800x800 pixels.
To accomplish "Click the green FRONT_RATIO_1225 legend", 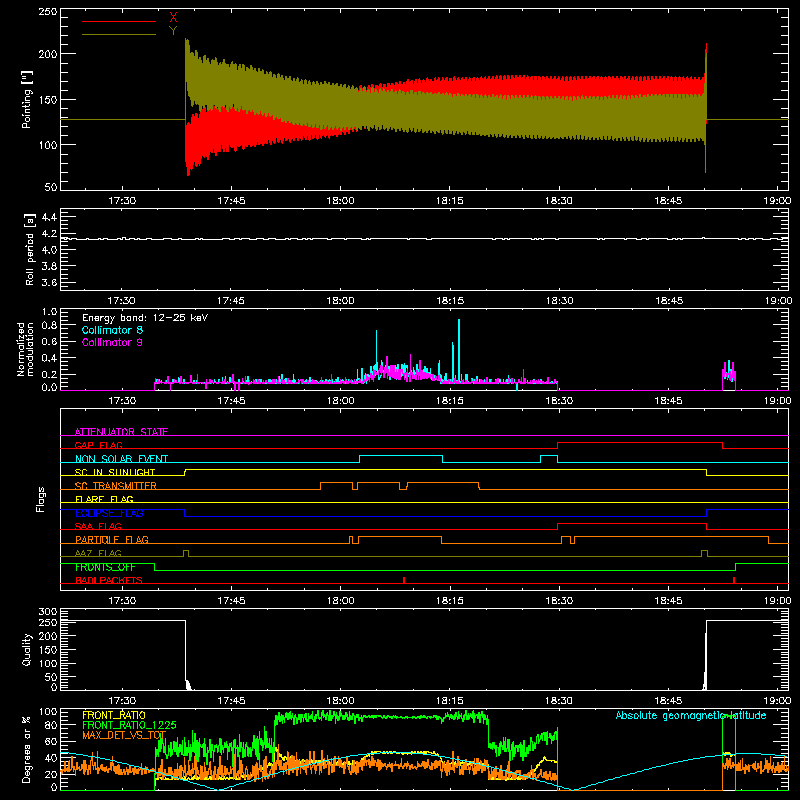I will click(x=129, y=725).
